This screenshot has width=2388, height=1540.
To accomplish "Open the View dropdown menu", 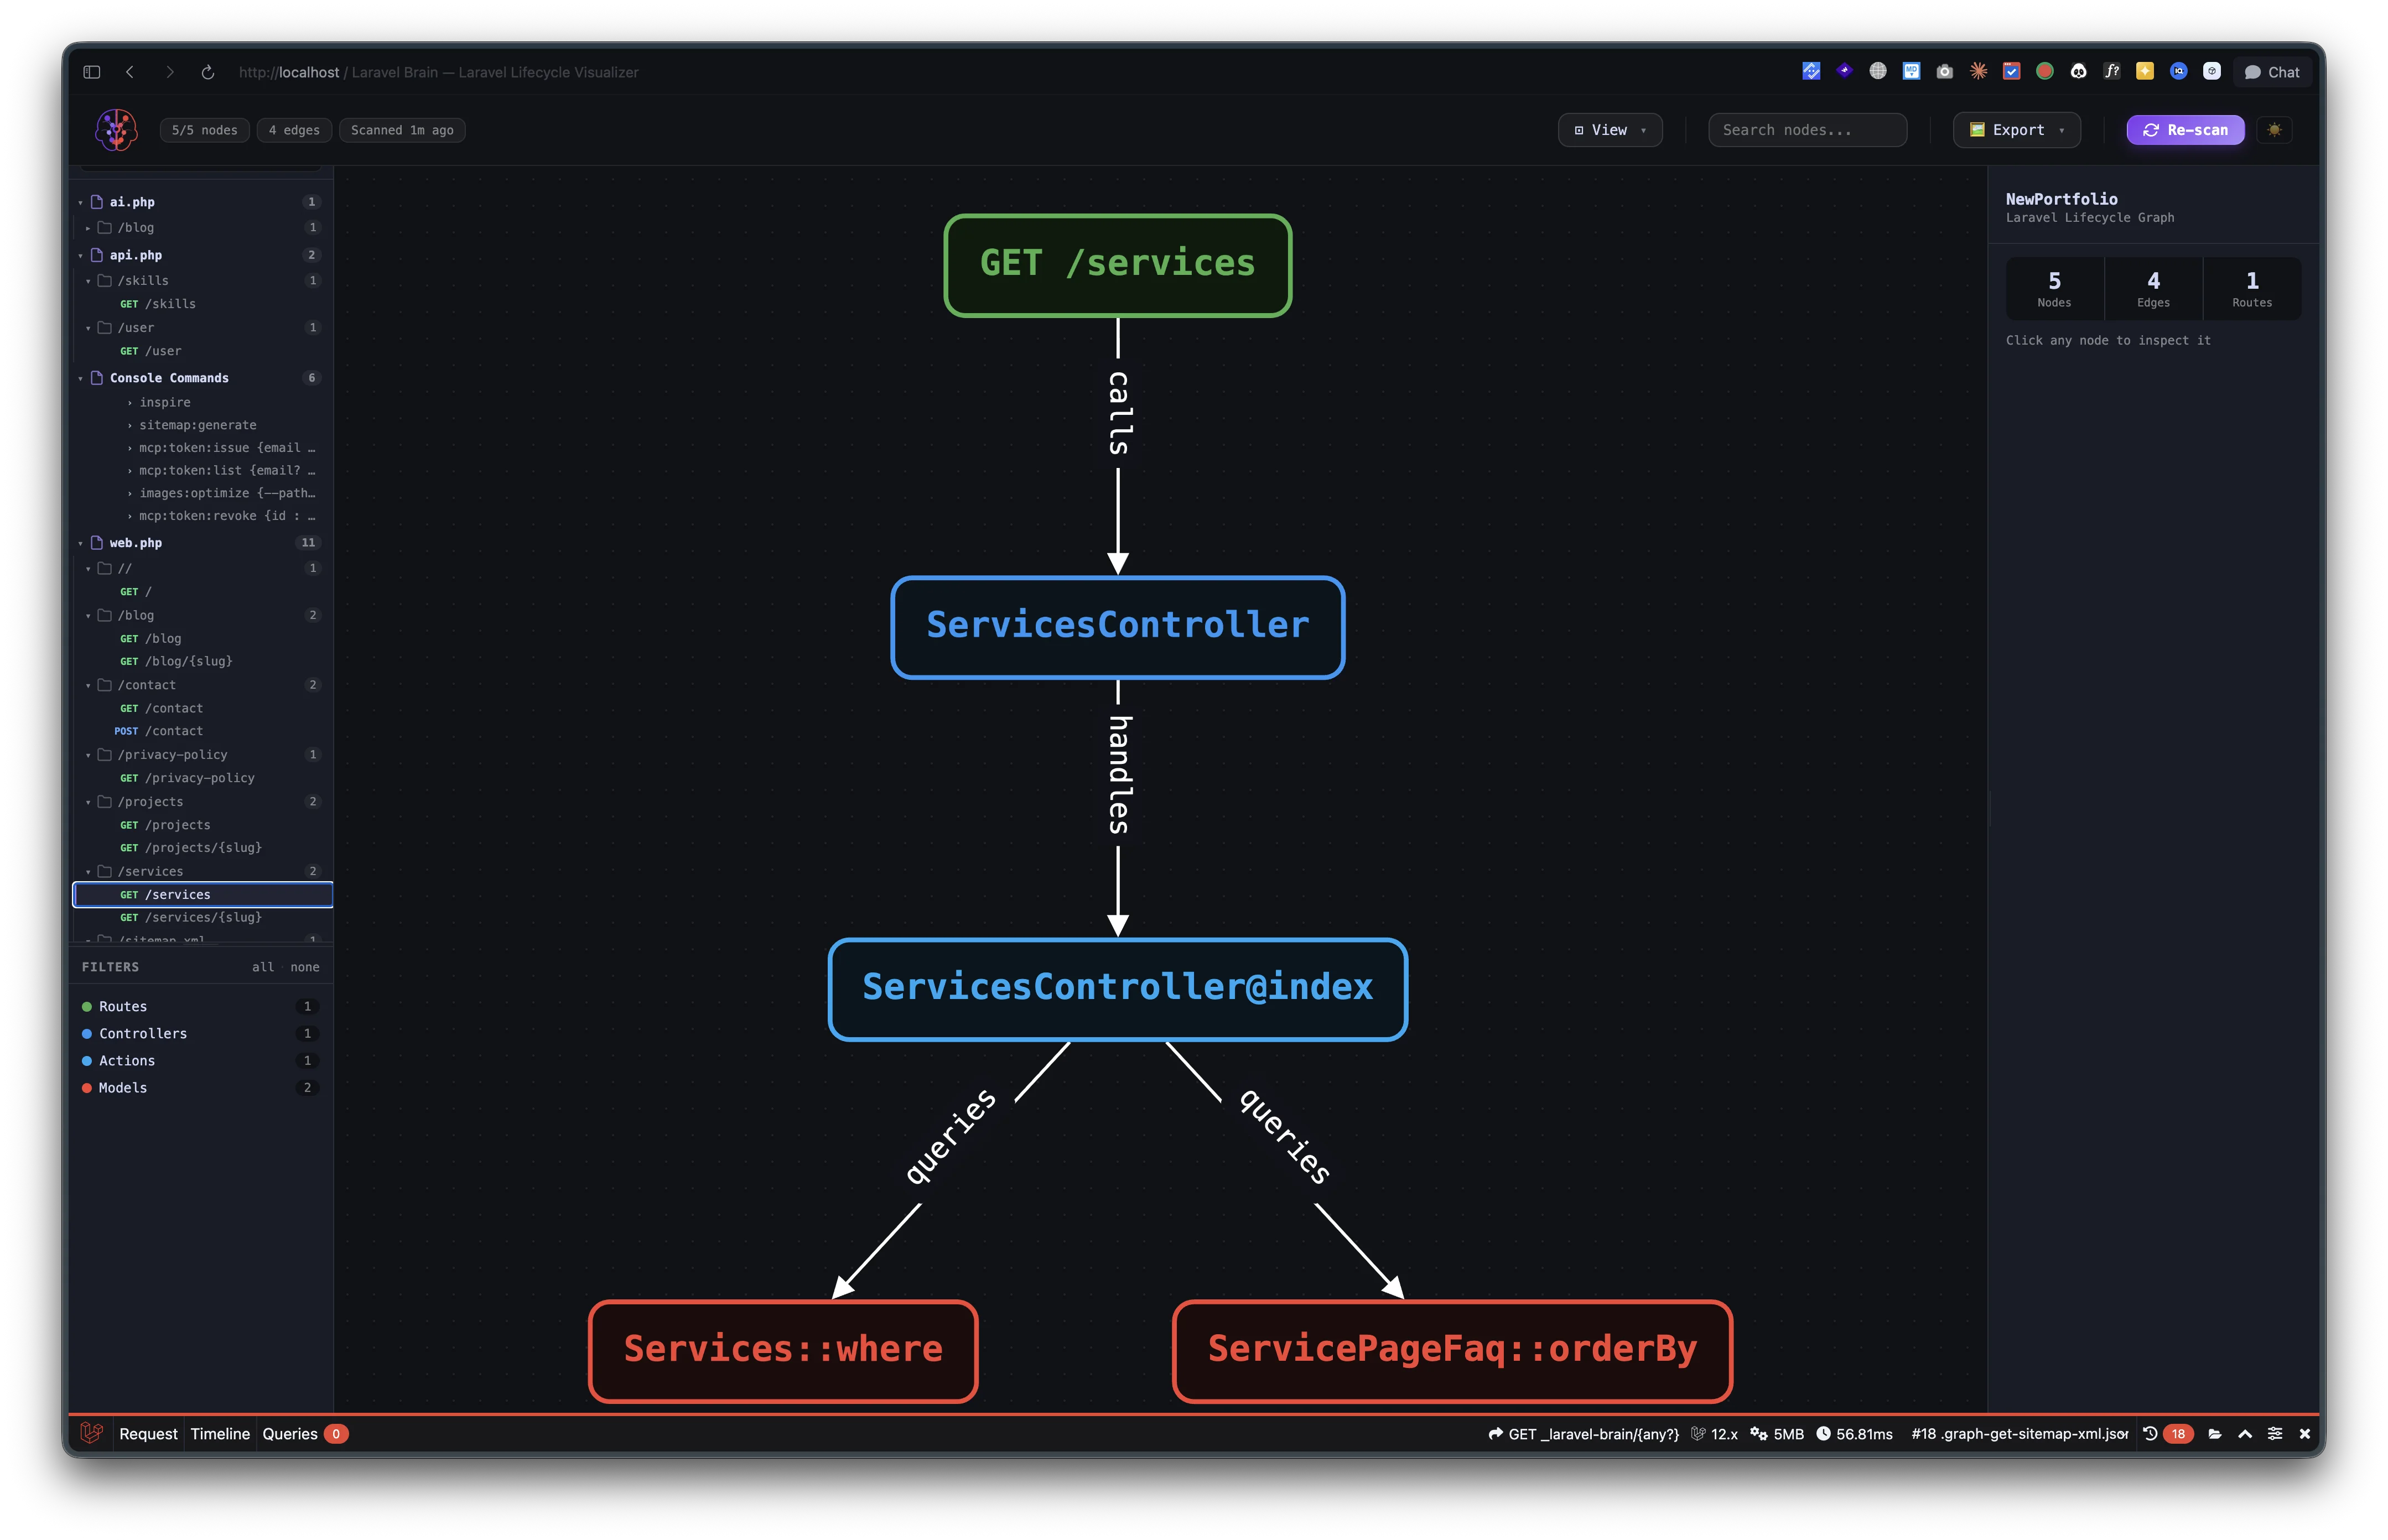I will coord(1610,130).
